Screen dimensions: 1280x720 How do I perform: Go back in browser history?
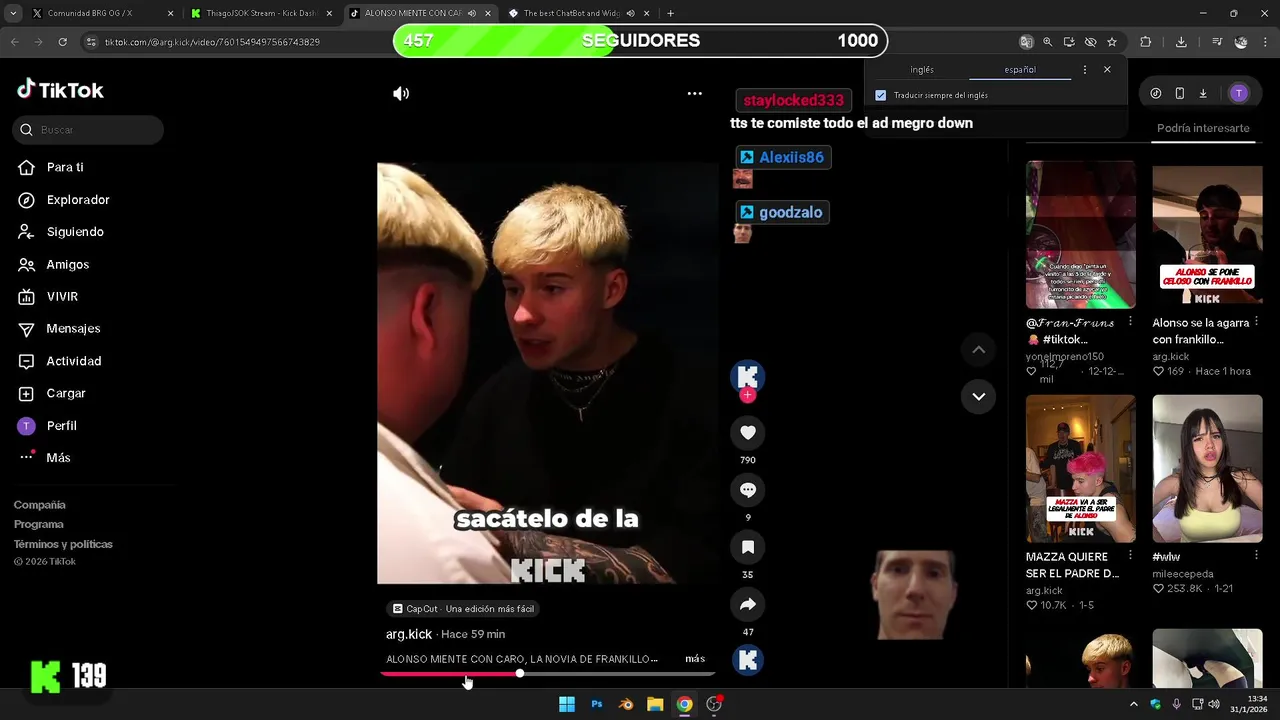(14, 42)
